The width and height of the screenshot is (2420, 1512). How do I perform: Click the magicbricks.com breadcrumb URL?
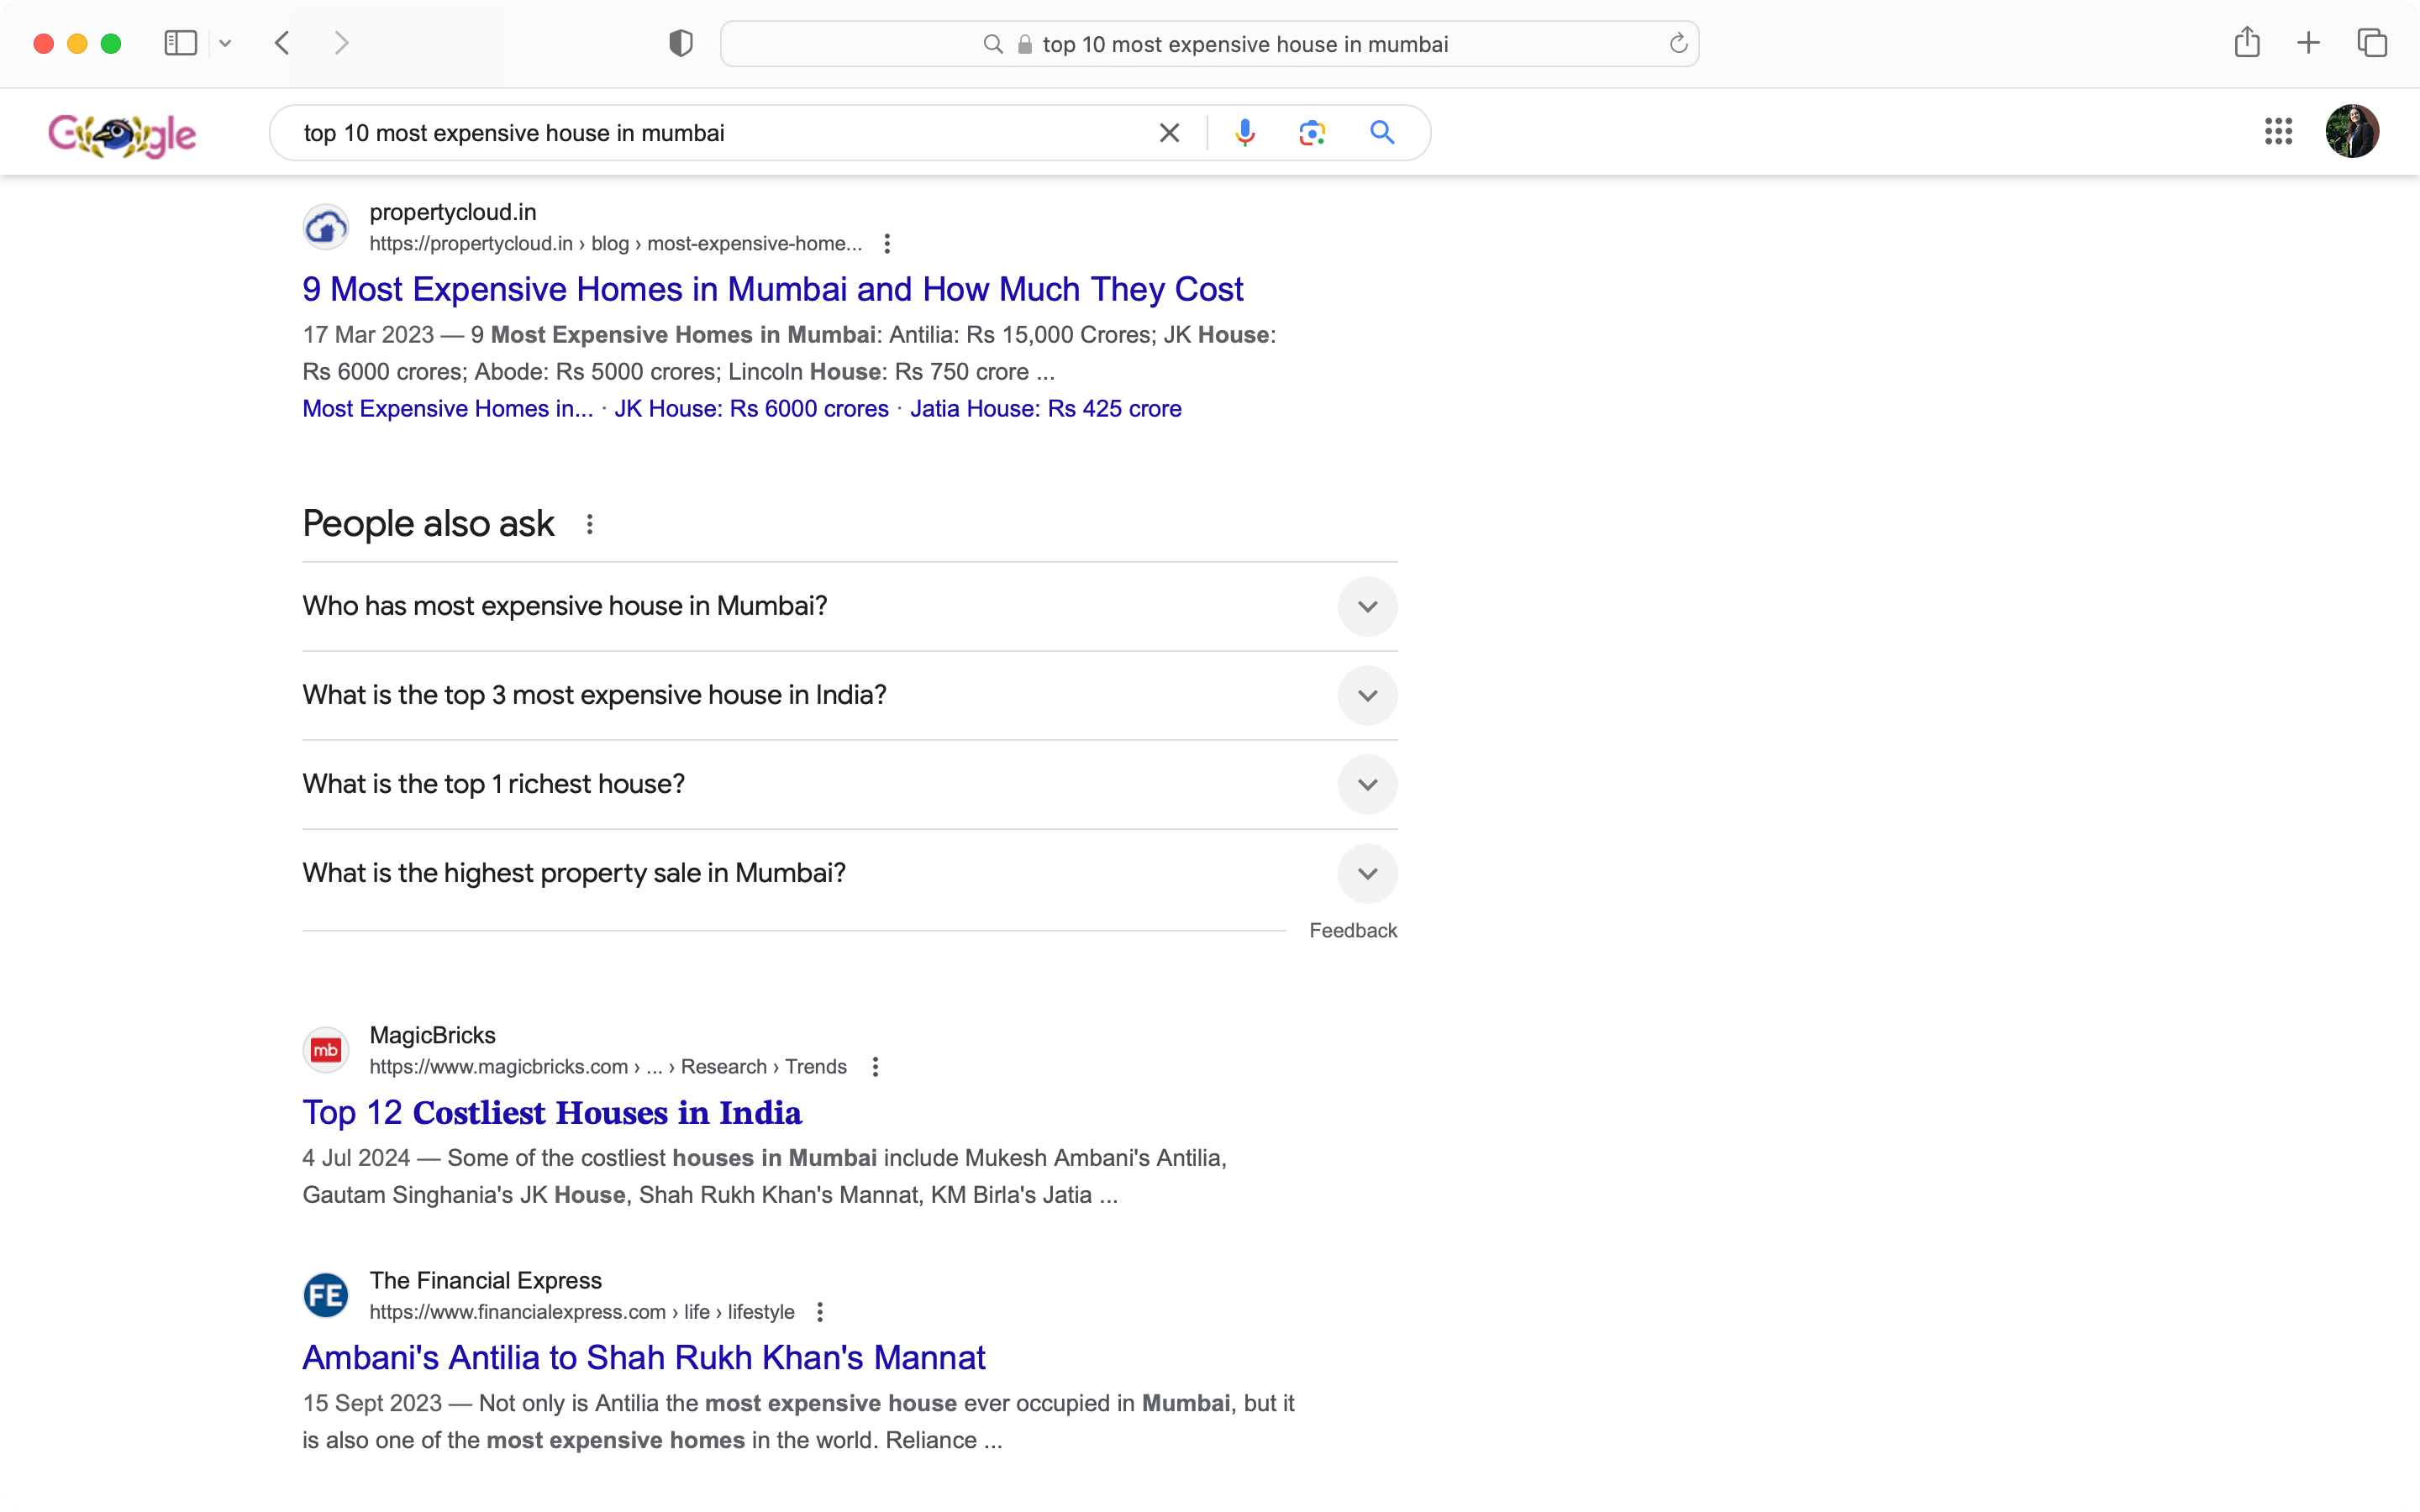(x=608, y=1067)
